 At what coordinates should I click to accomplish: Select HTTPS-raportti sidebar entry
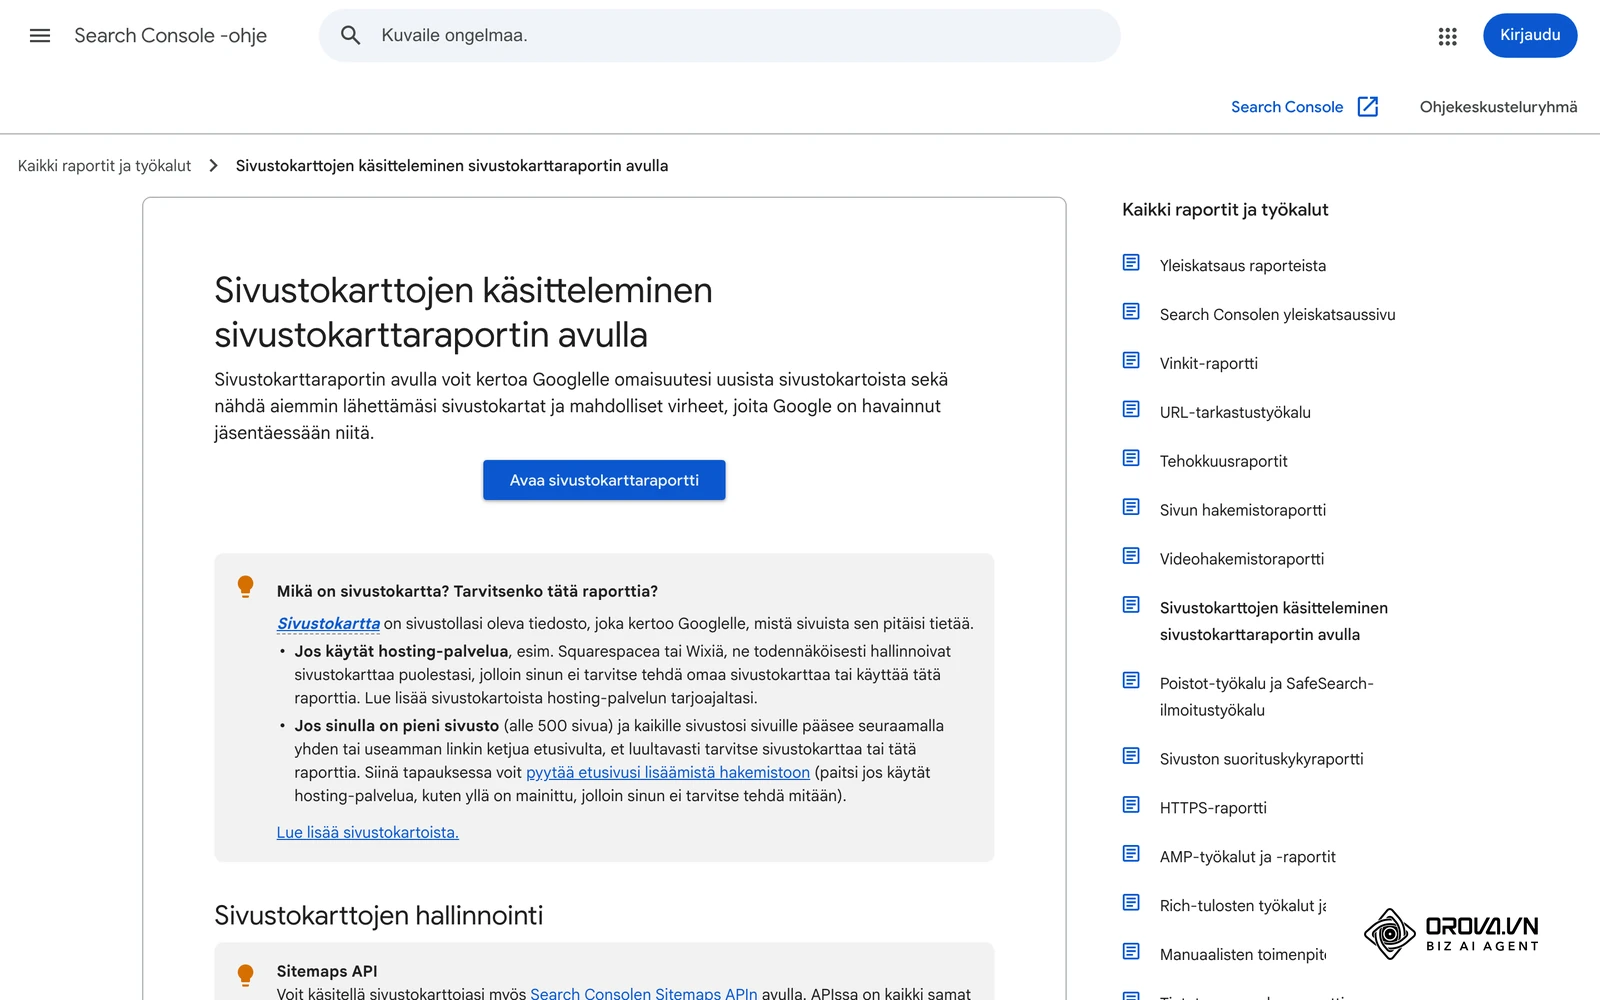1213,809
